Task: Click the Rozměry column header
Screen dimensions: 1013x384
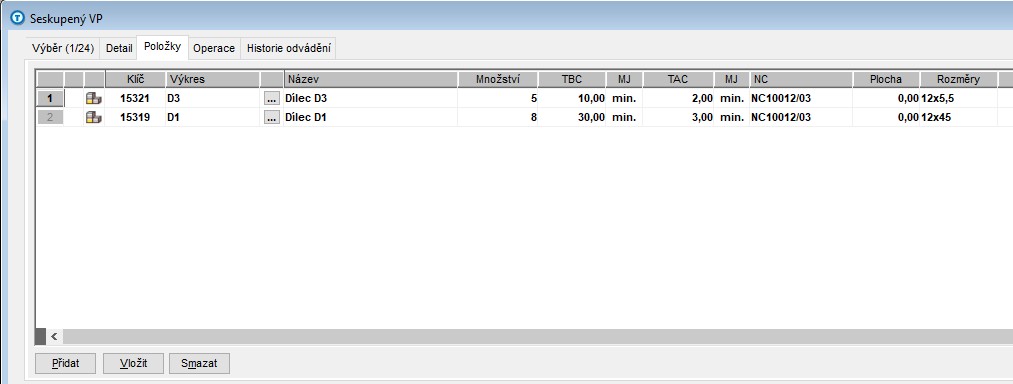Action: [959, 80]
